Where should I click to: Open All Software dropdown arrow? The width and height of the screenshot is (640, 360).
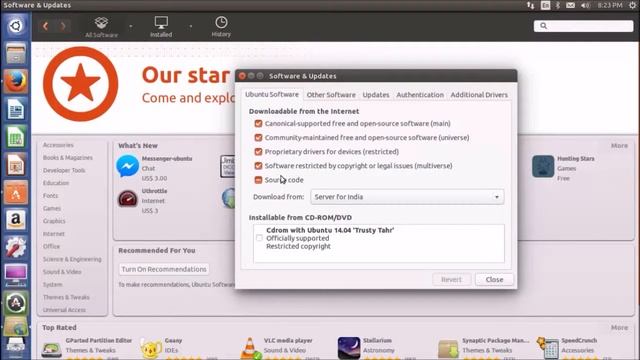(131, 27)
